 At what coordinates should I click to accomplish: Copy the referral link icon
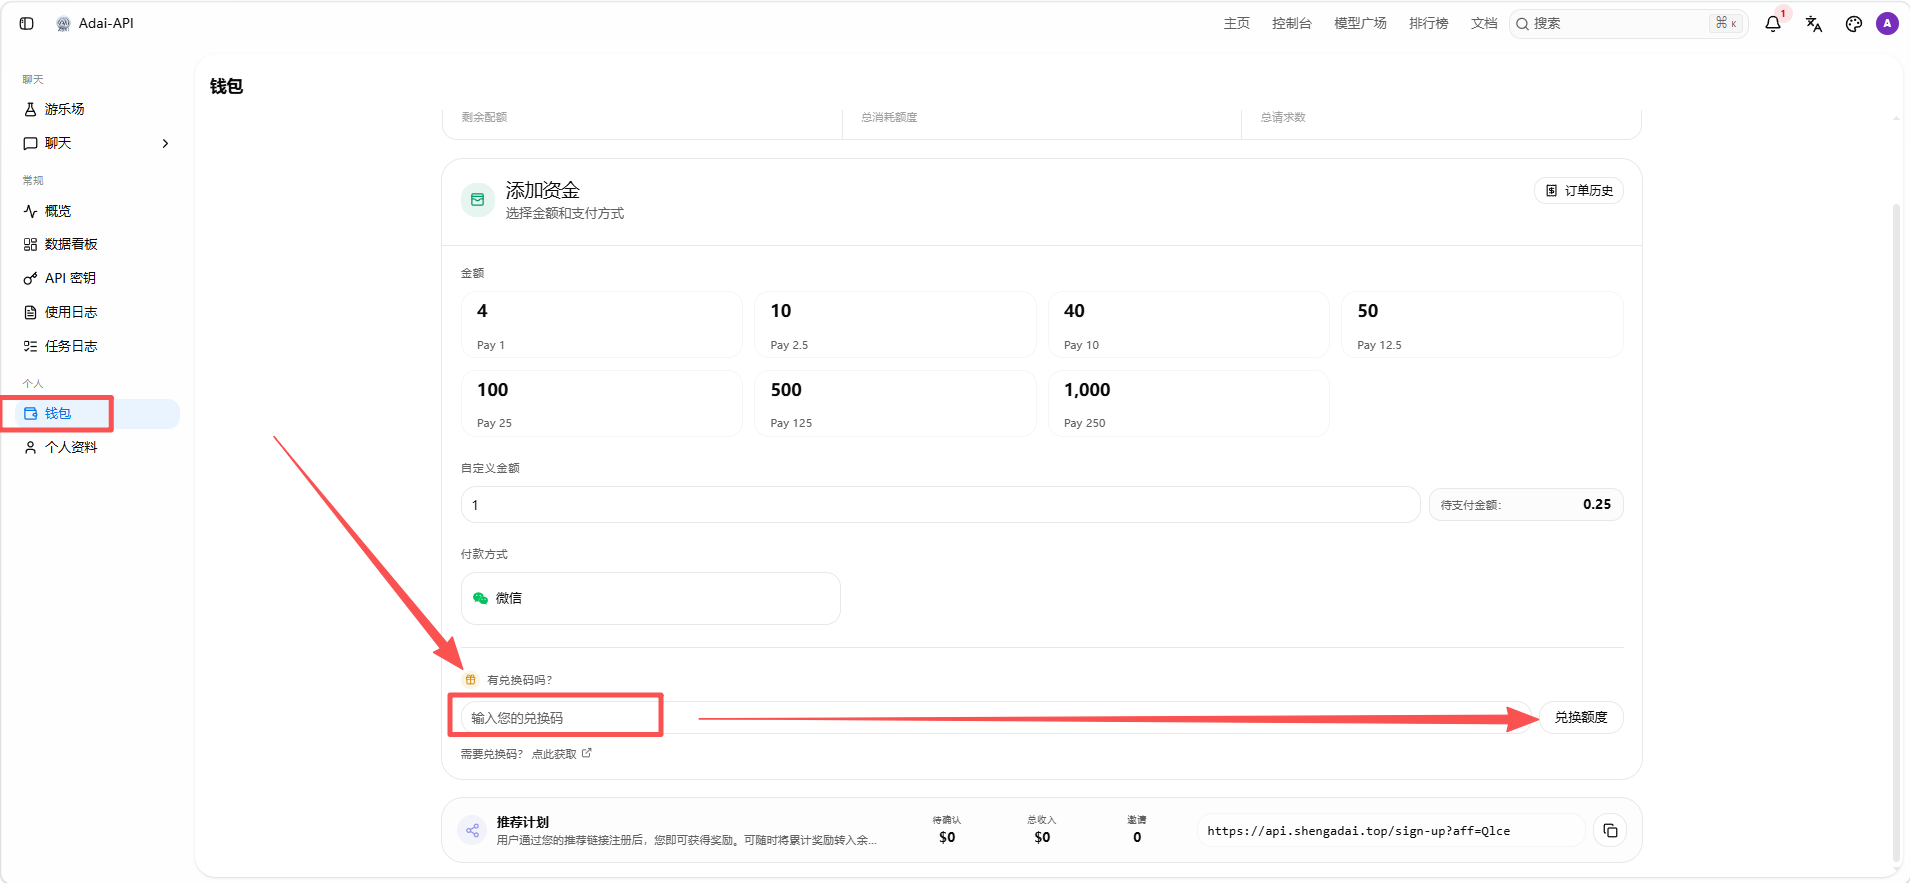point(1610,831)
